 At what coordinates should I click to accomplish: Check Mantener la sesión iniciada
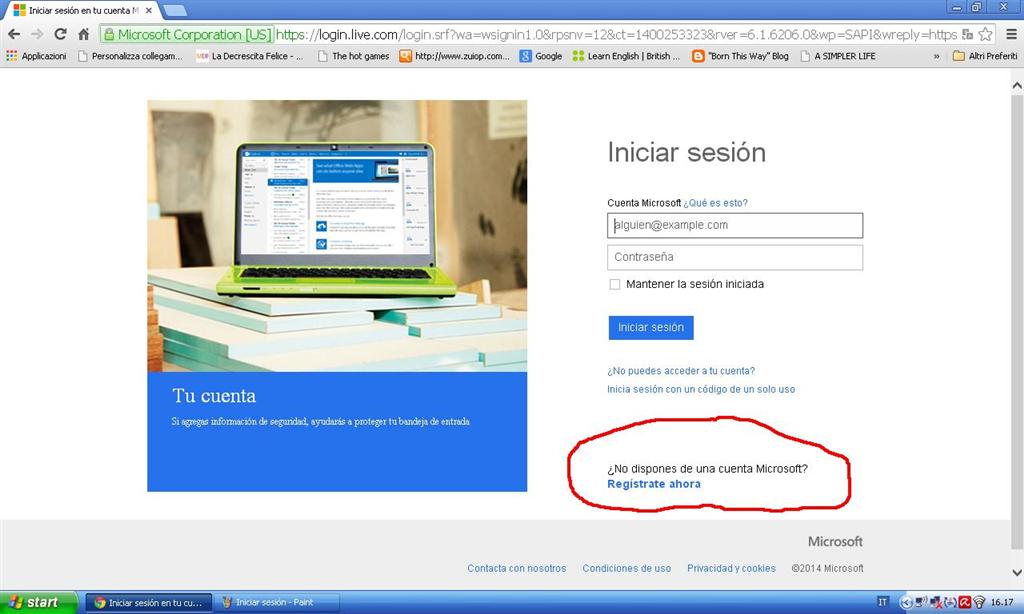coord(615,284)
